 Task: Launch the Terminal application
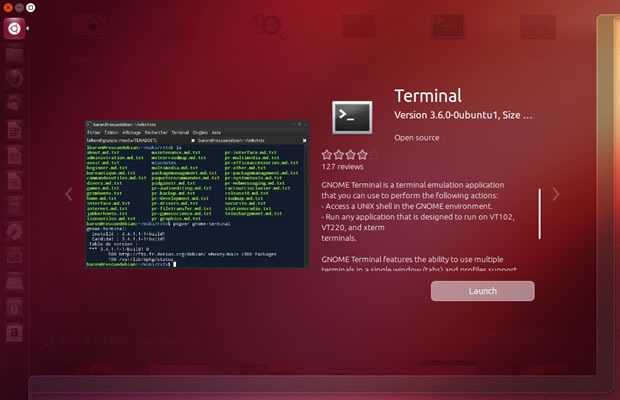point(482,291)
